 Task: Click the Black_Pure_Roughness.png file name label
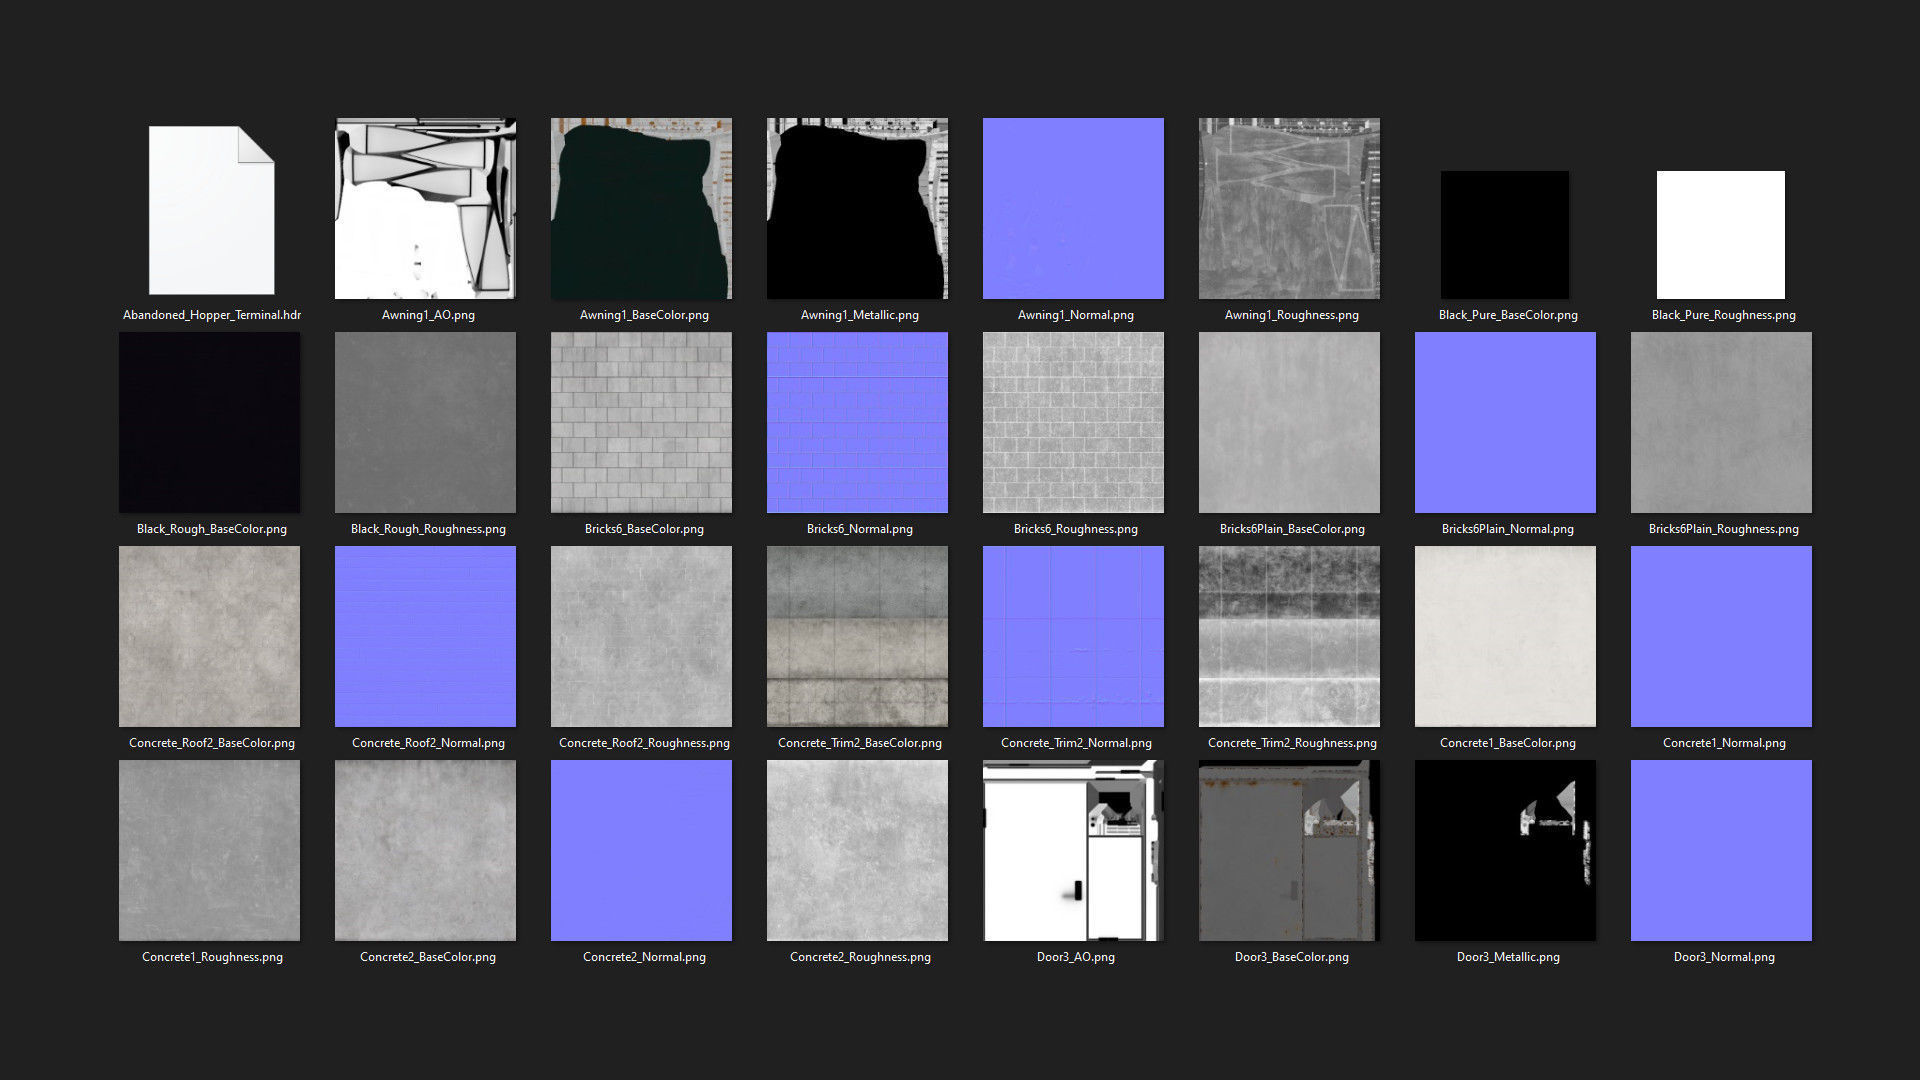[x=1724, y=315]
